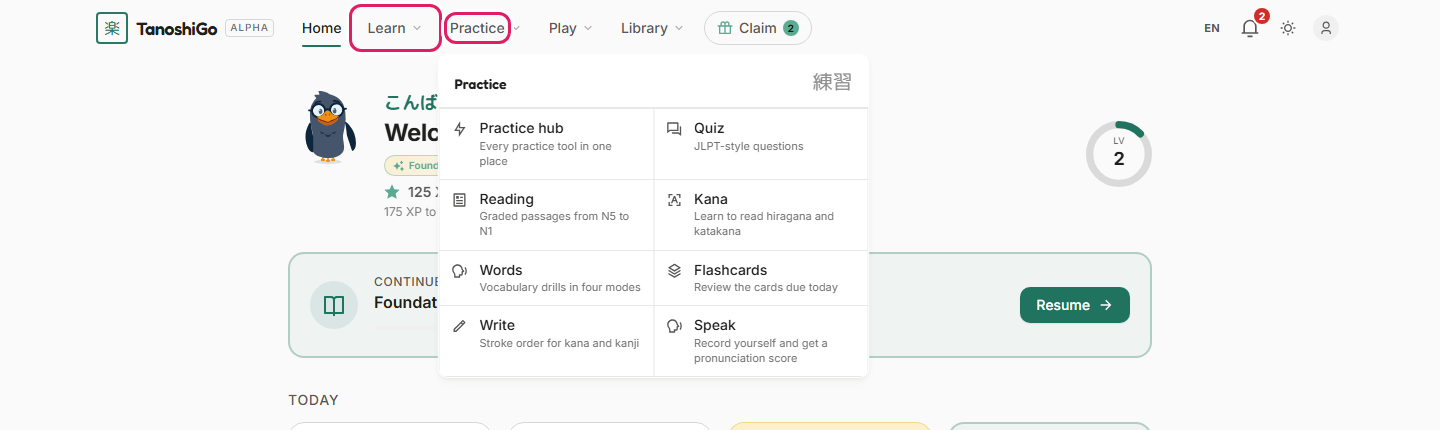Click the TODAY section heading
1440x430 pixels.
click(313, 400)
